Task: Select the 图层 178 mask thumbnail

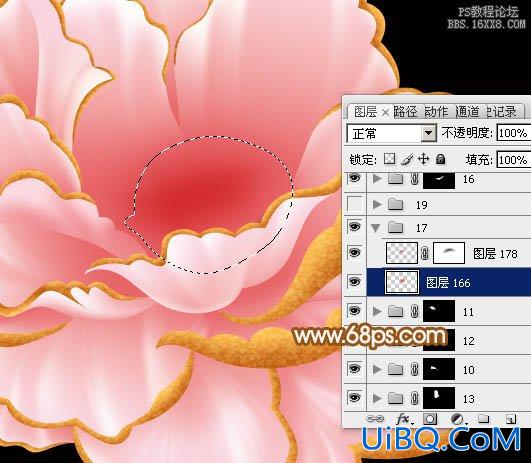Action: (x=449, y=253)
